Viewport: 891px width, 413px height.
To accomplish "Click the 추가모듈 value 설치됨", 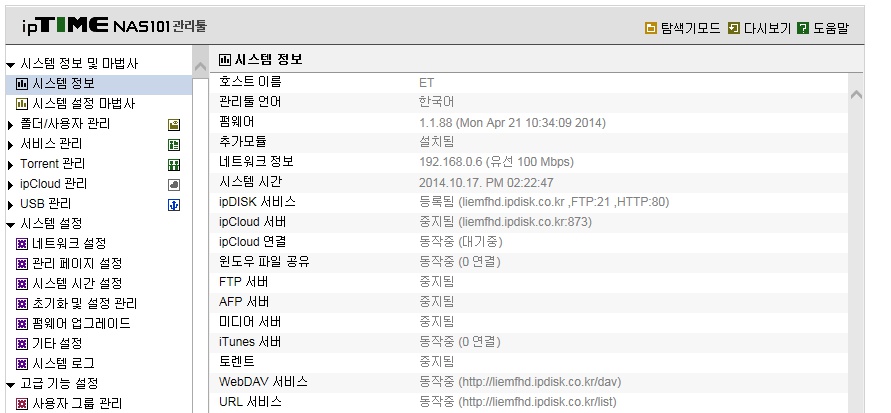I will click(x=436, y=142).
